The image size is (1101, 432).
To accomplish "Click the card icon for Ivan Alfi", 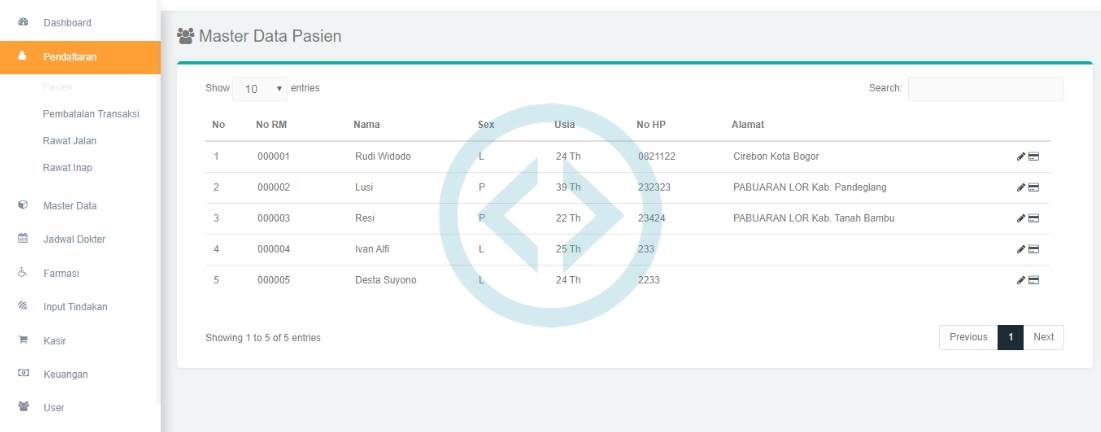I will [1033, 250].
